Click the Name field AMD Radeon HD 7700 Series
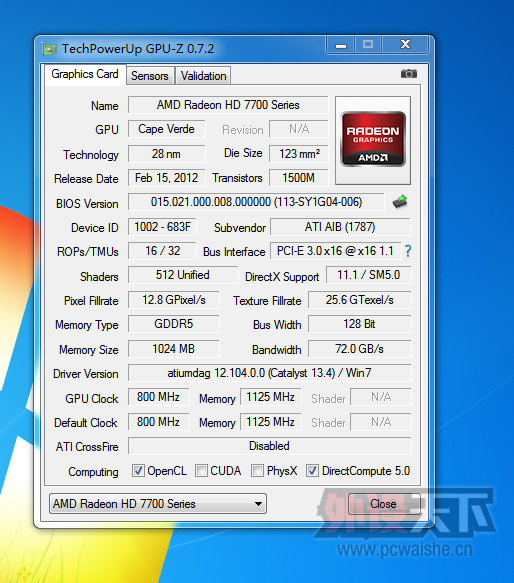 pos(228,105)
